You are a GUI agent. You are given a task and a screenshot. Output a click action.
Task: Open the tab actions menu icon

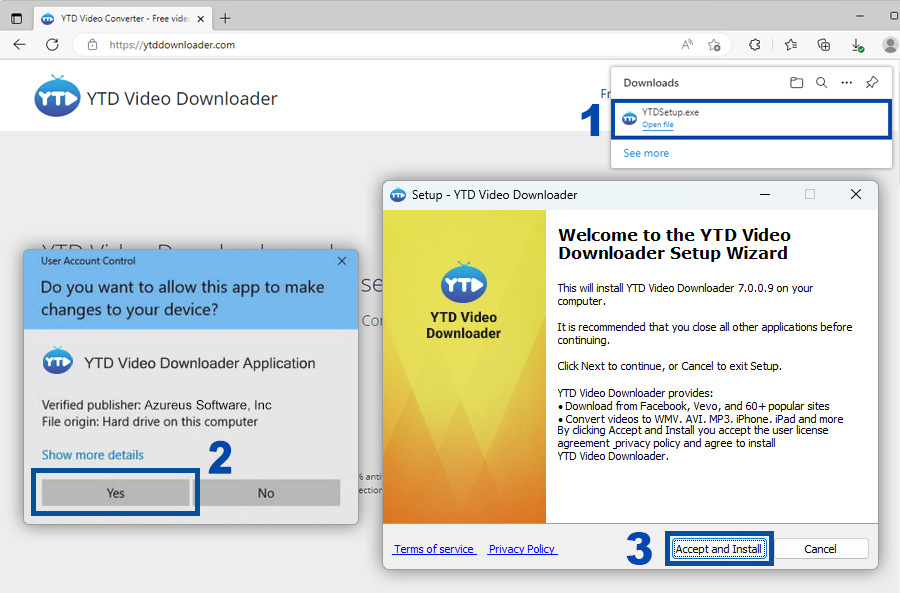pyautogui.click(x=17, y=18)
